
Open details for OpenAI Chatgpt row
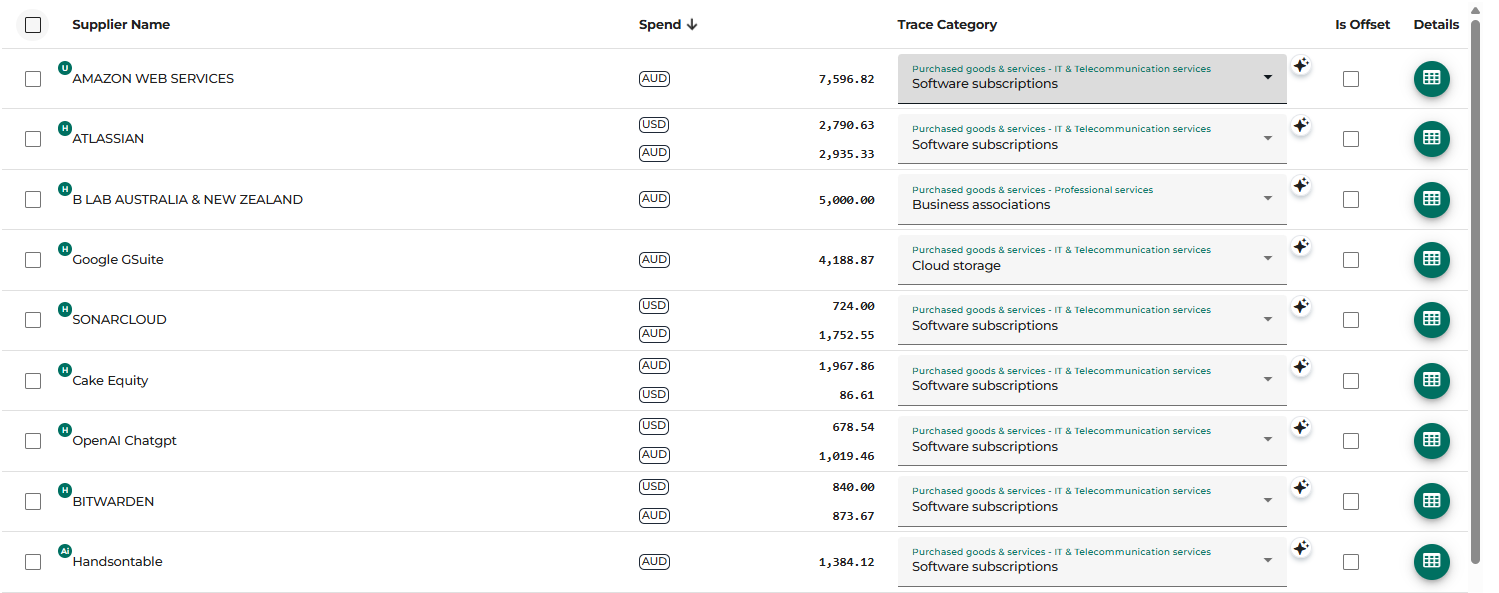tap(1431, 441)
